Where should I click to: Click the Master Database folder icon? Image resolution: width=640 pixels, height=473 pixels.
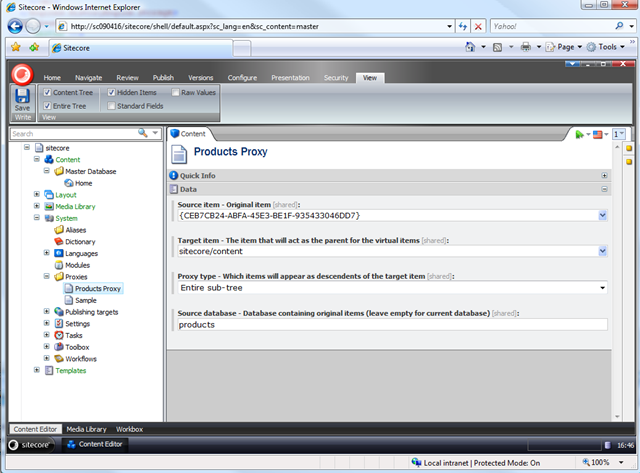tap(59, 171)
